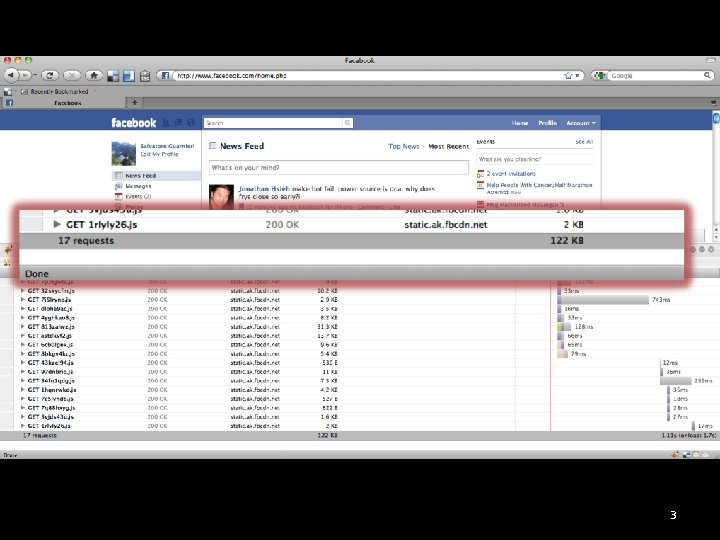The width and height of the screenshot is (720, 540).
Task: Click the 743ms timeline bar
Action: pos(603,300)
